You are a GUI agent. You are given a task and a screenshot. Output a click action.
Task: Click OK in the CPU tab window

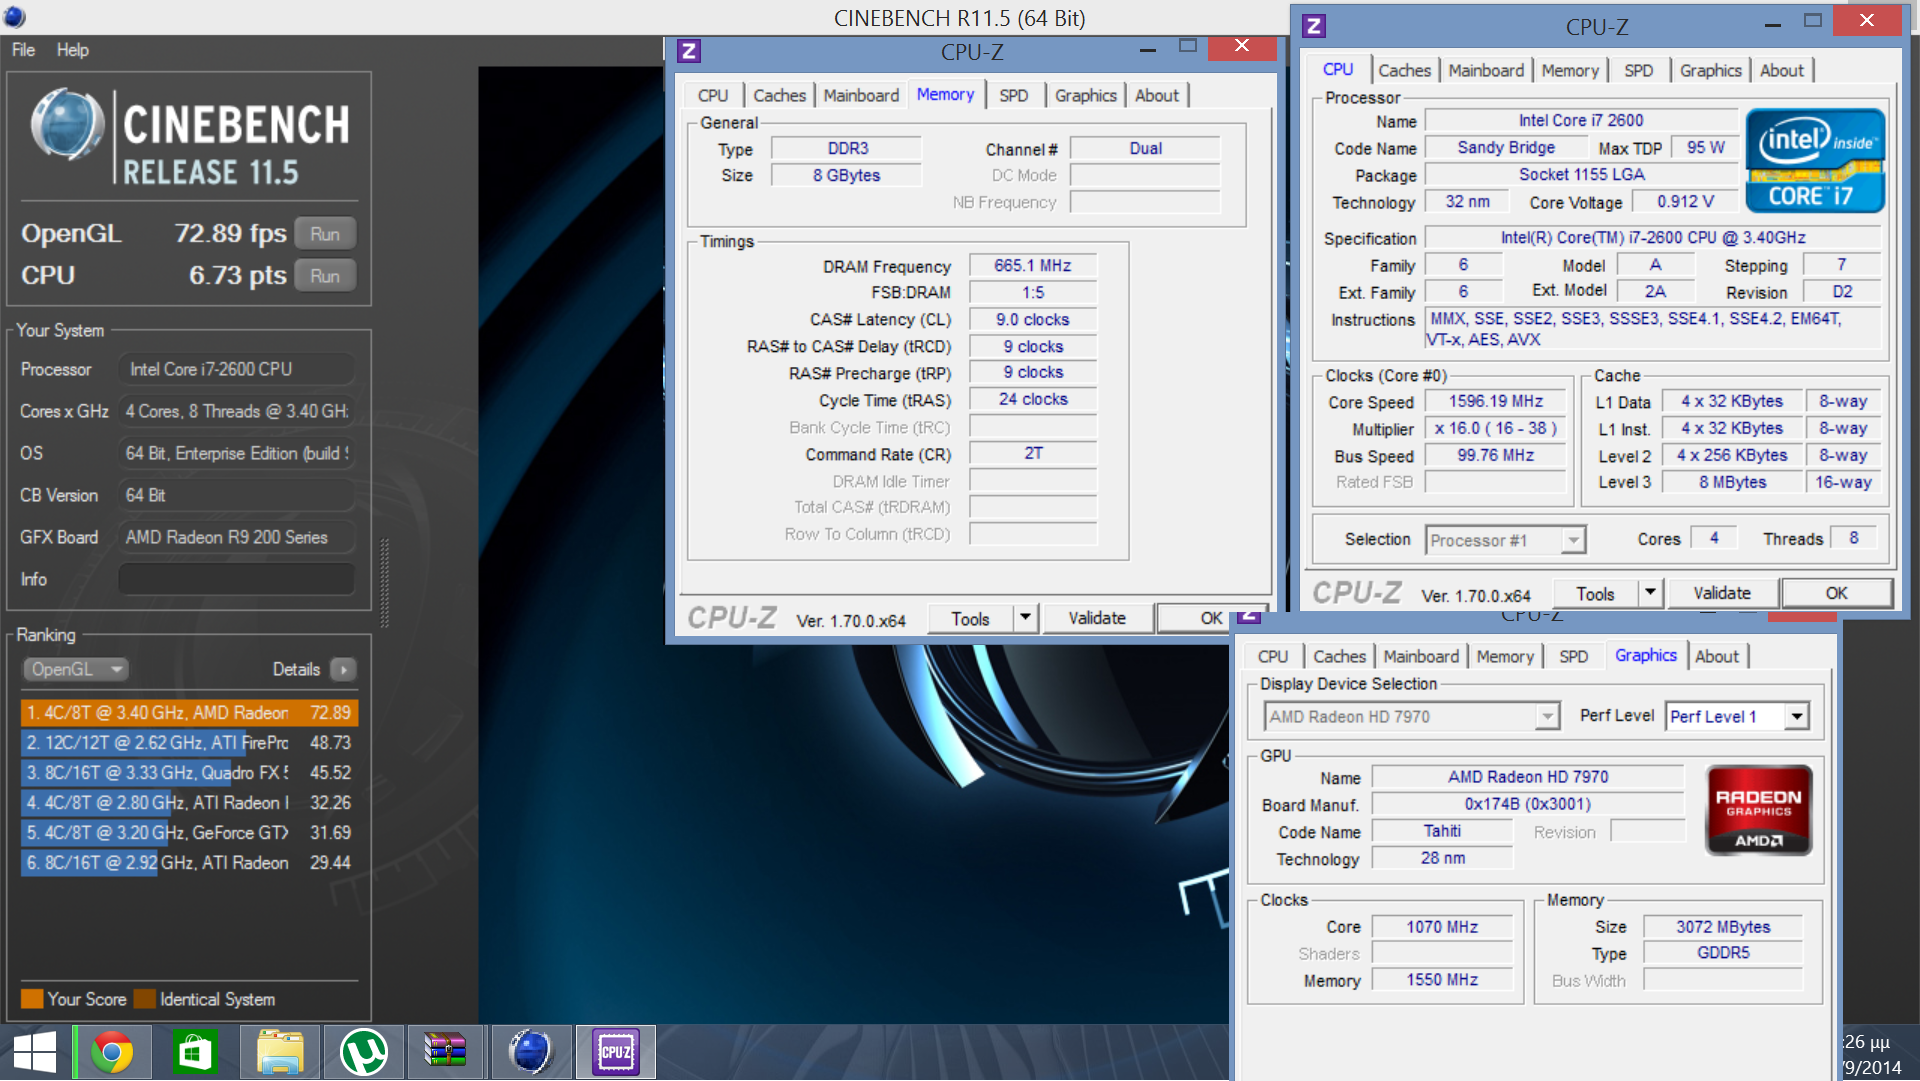[1837, 593]
